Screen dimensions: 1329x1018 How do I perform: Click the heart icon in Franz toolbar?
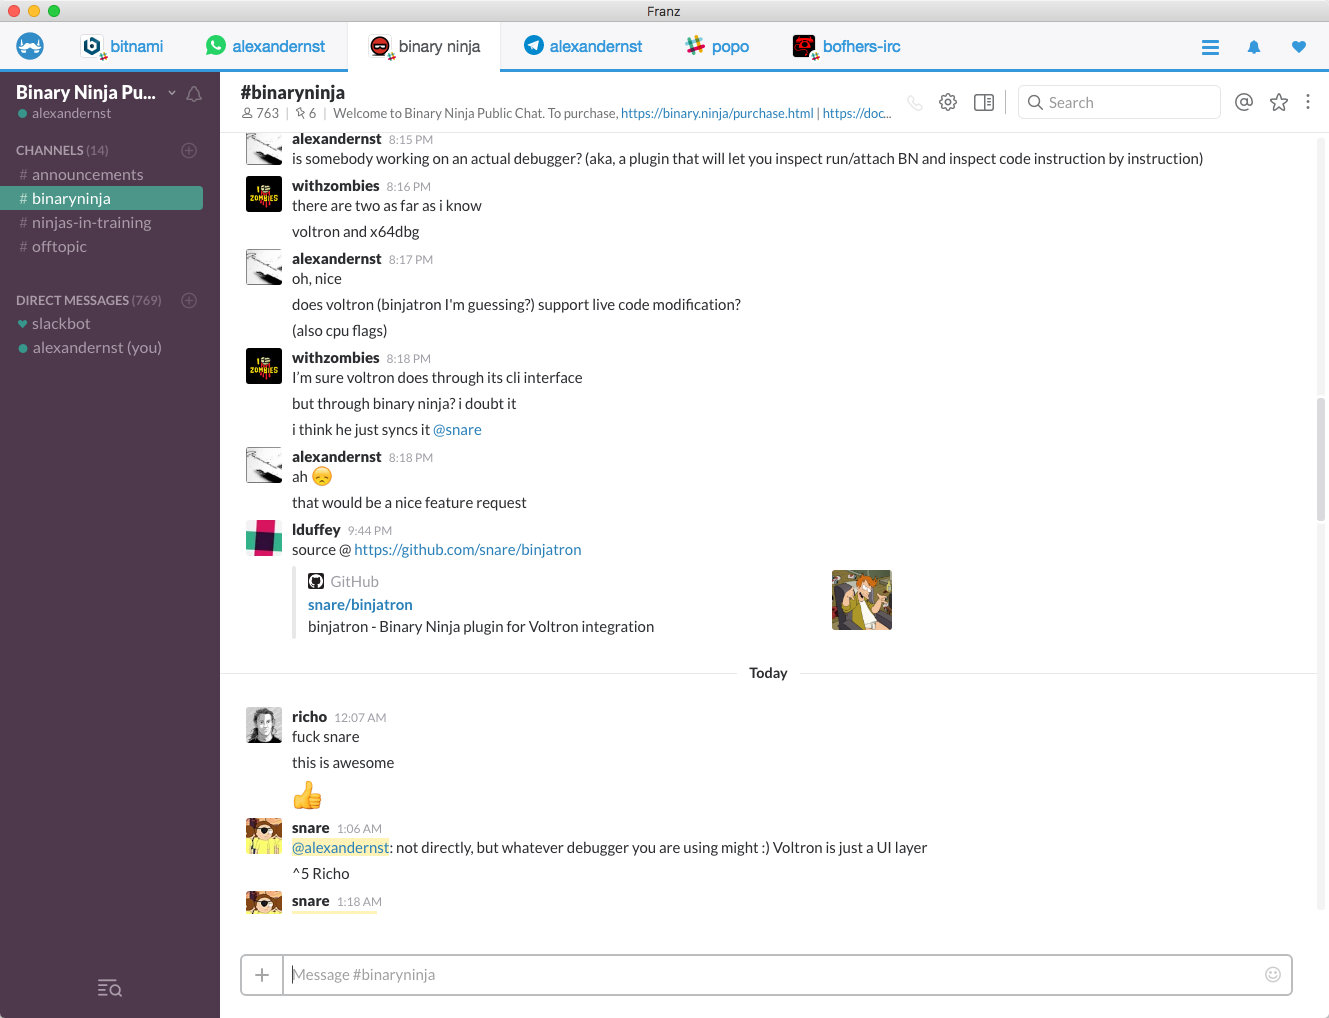[x=1299, y=47]
